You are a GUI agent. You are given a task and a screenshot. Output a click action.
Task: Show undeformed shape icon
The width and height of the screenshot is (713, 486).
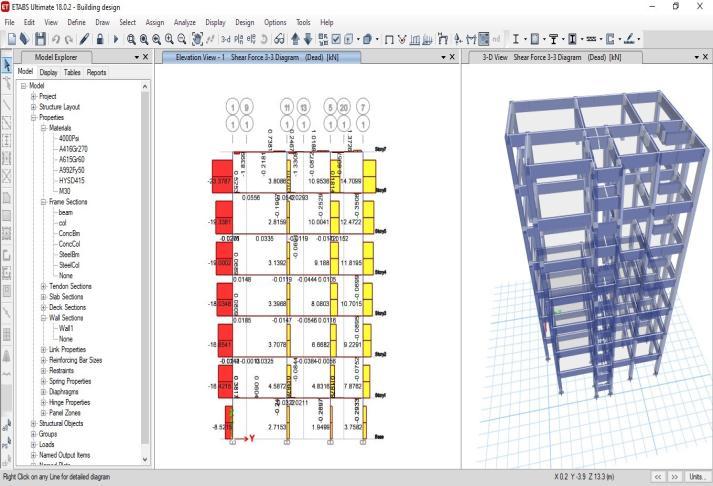[389, 40]
